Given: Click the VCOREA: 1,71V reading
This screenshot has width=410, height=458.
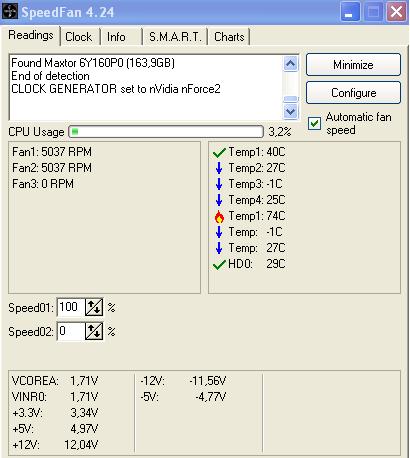Looking at the screenshot, I should click(x=55, y=381).
